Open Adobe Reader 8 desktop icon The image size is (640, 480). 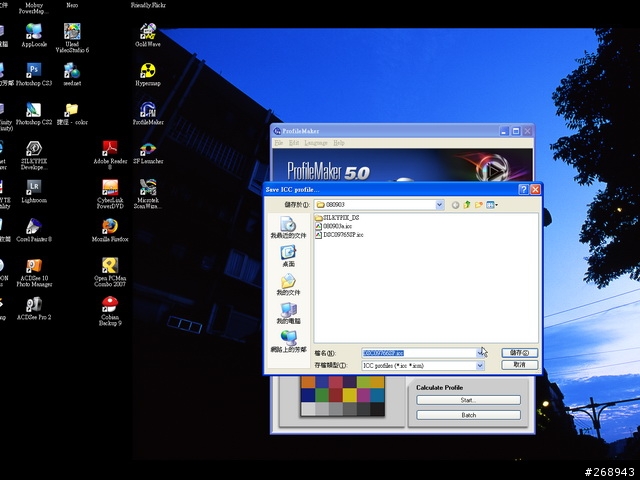pos(110,156)
